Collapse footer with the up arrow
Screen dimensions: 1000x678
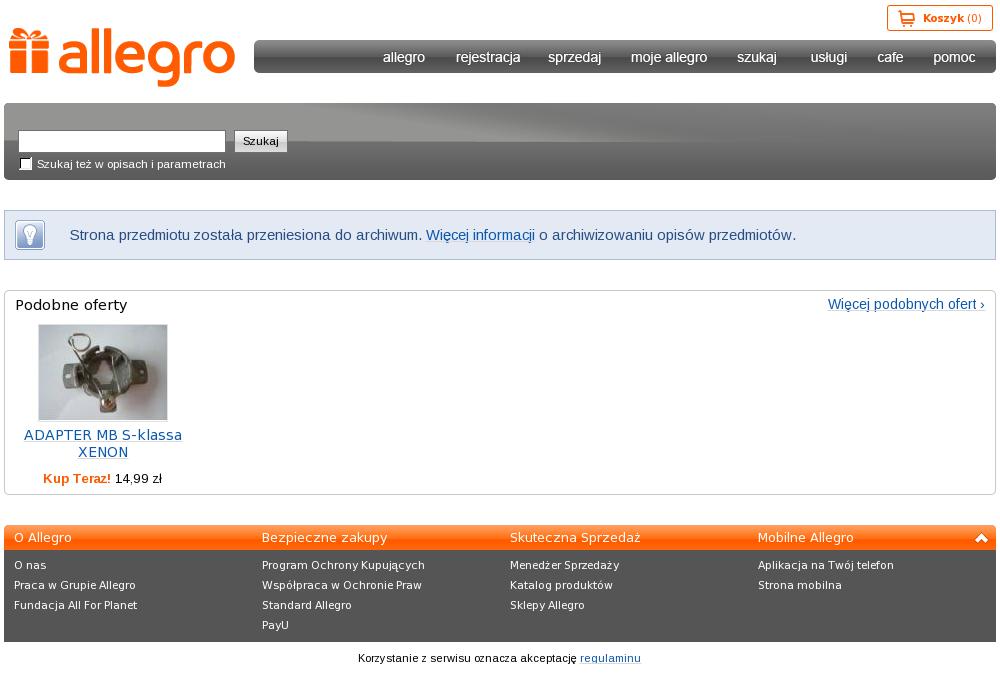(981, 538)
